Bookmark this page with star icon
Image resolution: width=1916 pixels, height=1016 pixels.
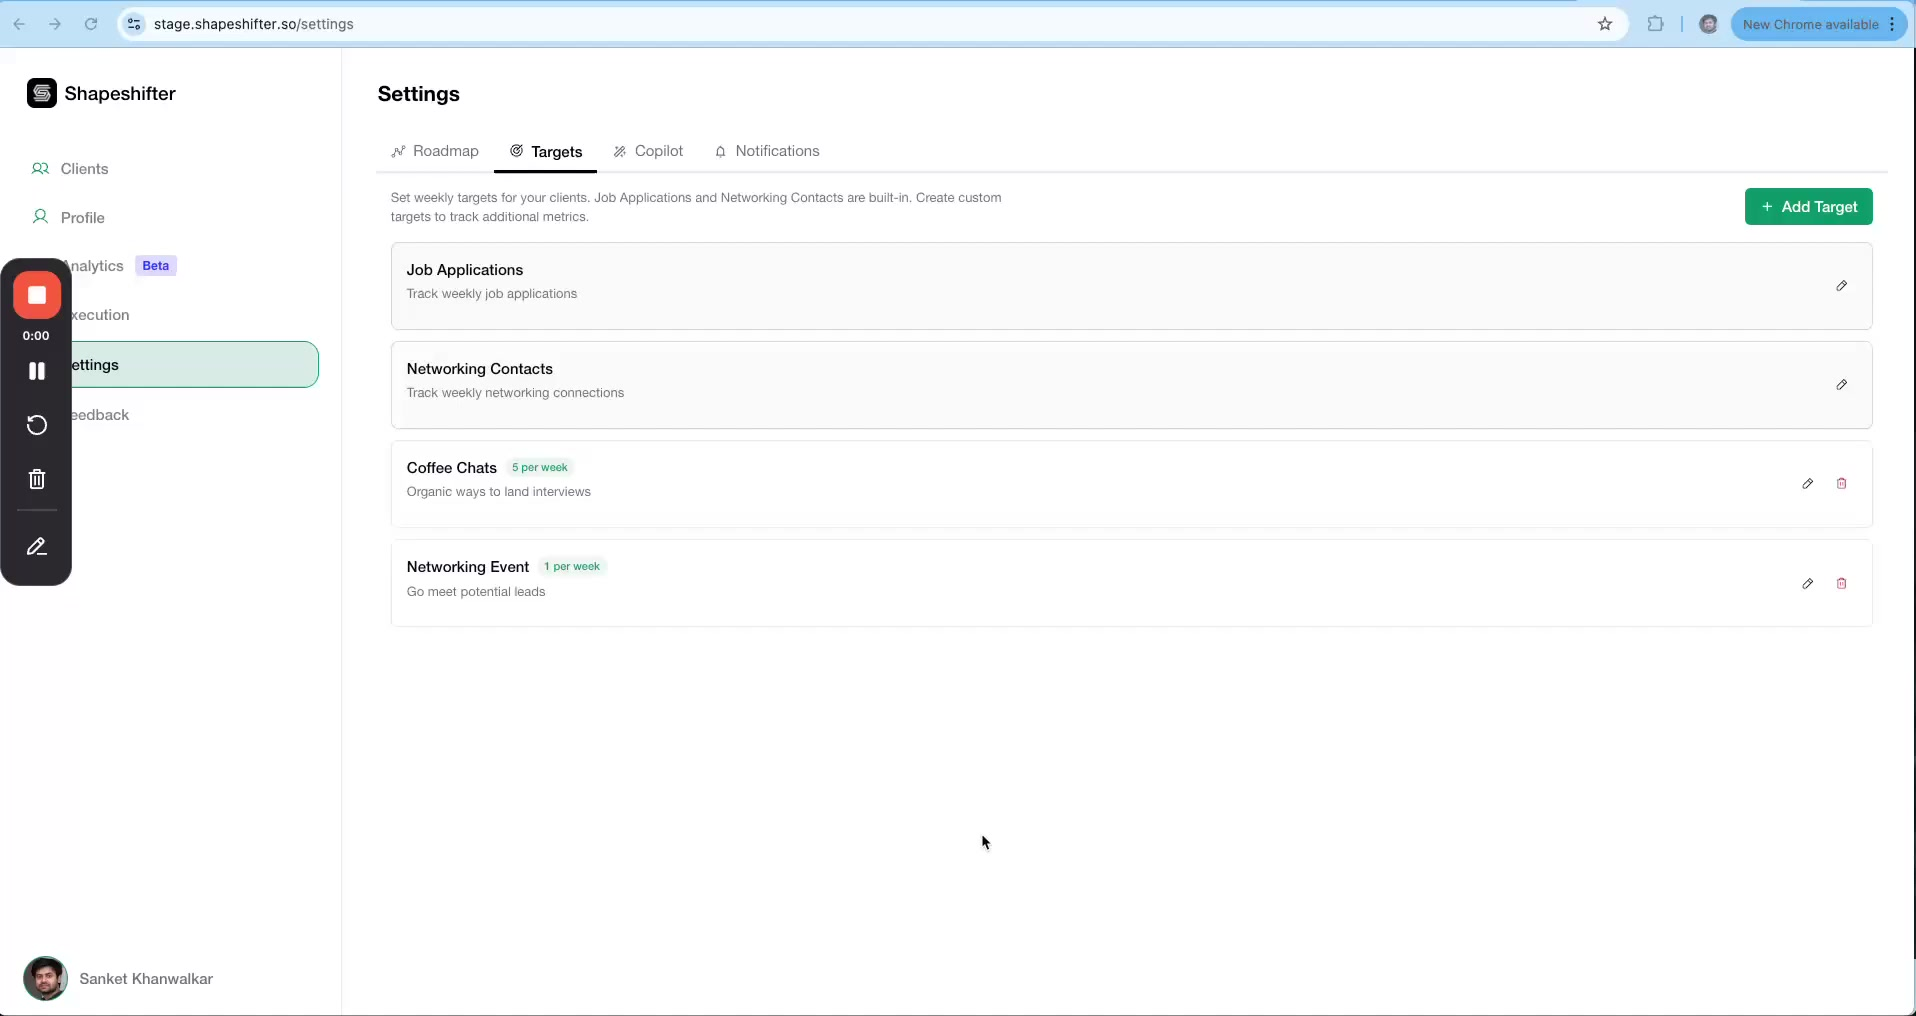[x=1605, y=24]
